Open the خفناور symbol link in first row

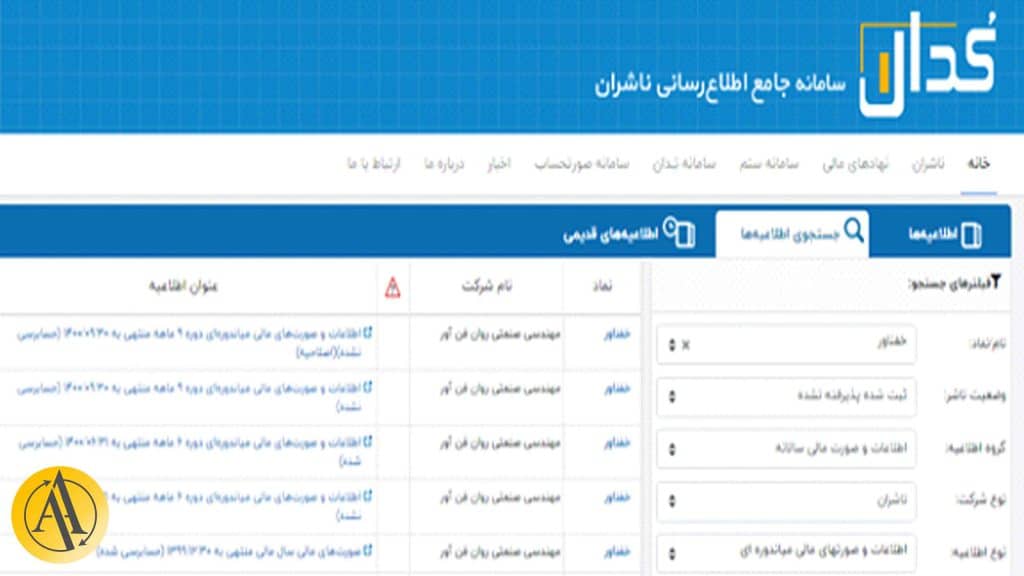[x=617, y=334]
